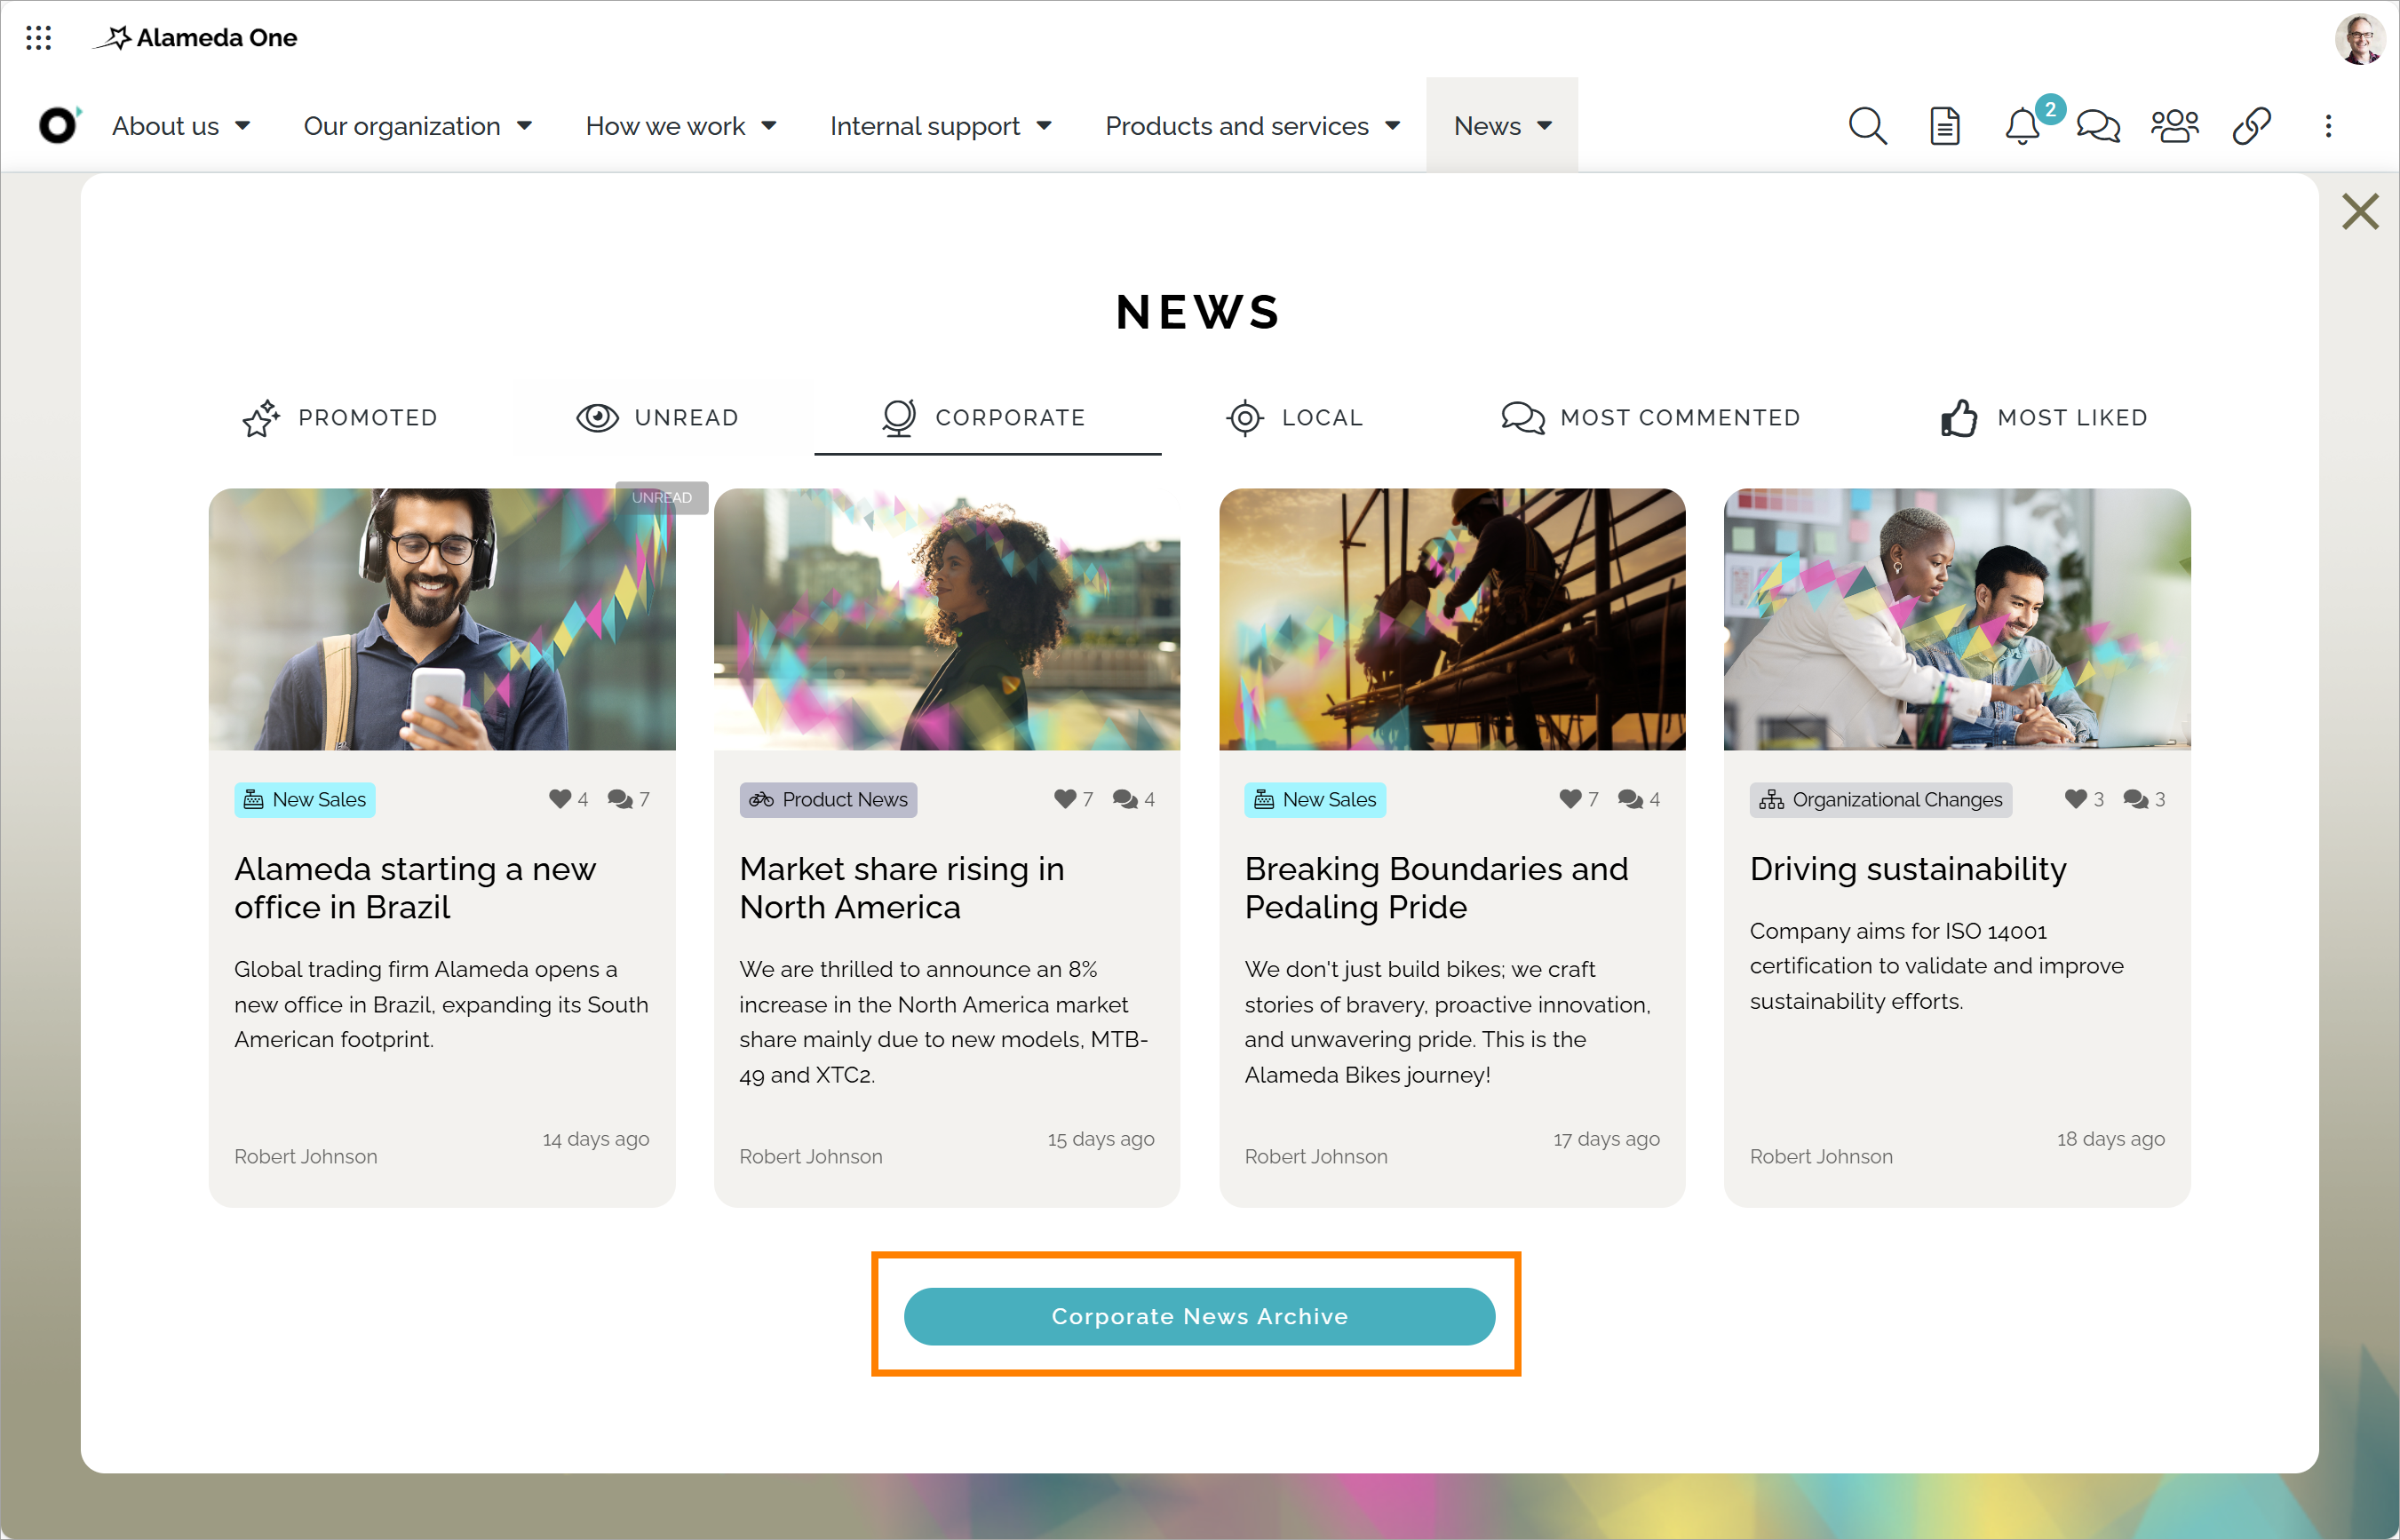This screenshot has width=2400, height=1540.
Task: Open the links chain icon
Action: 2252,126
